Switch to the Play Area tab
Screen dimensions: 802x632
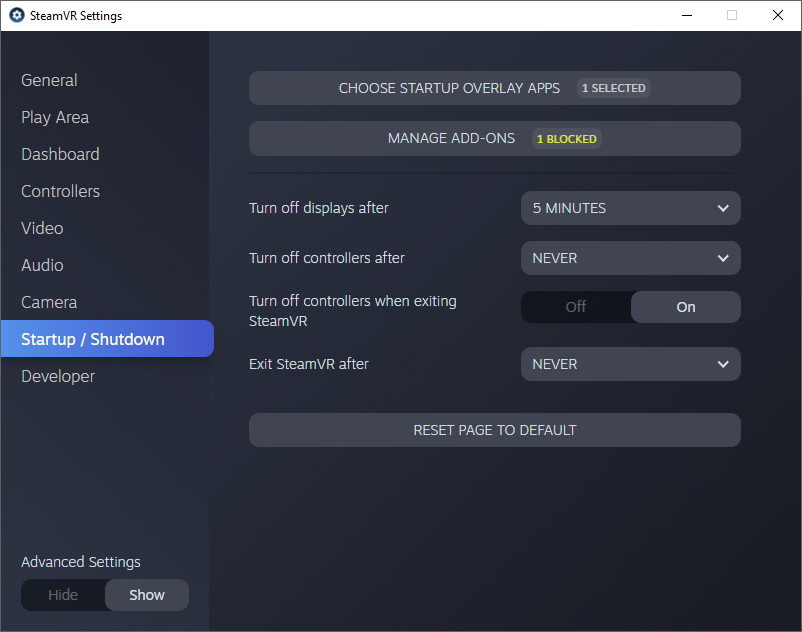click(x=55, y=117)
